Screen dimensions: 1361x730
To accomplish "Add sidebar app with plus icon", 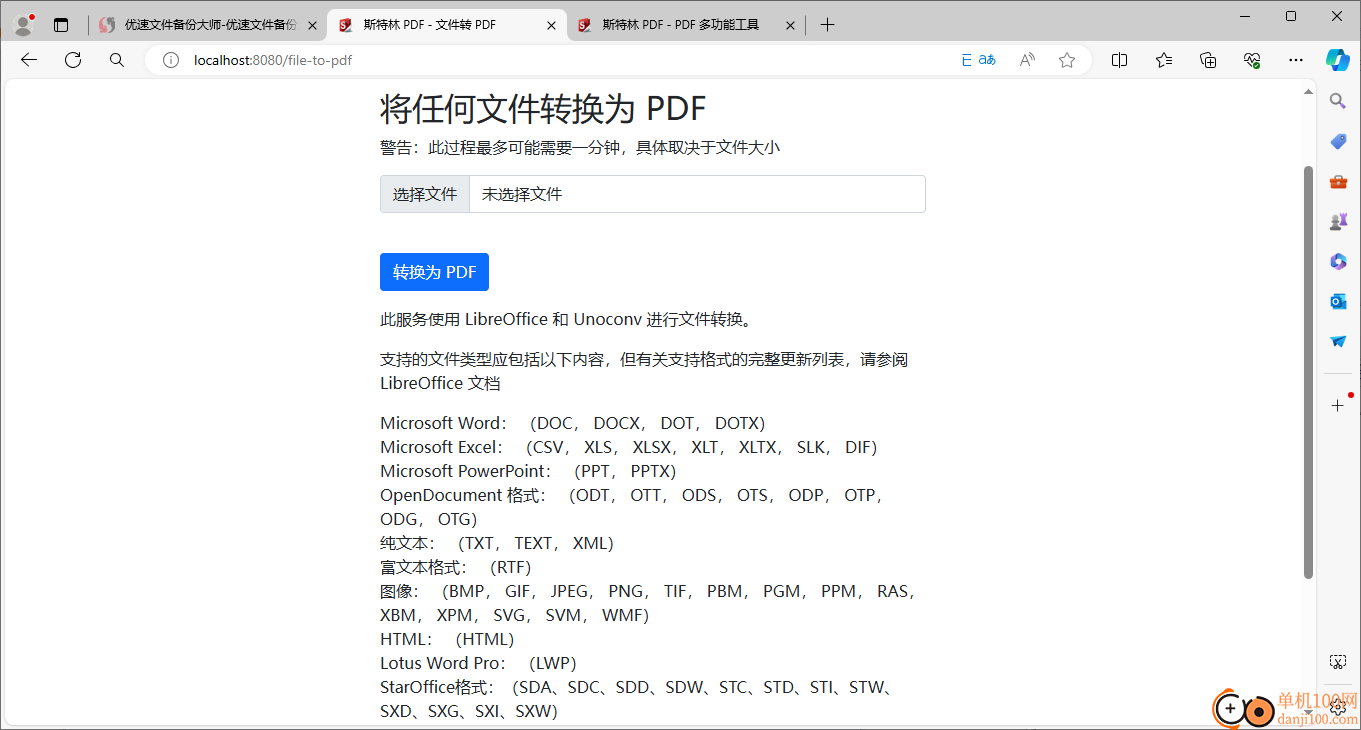I will point(1338,405).
